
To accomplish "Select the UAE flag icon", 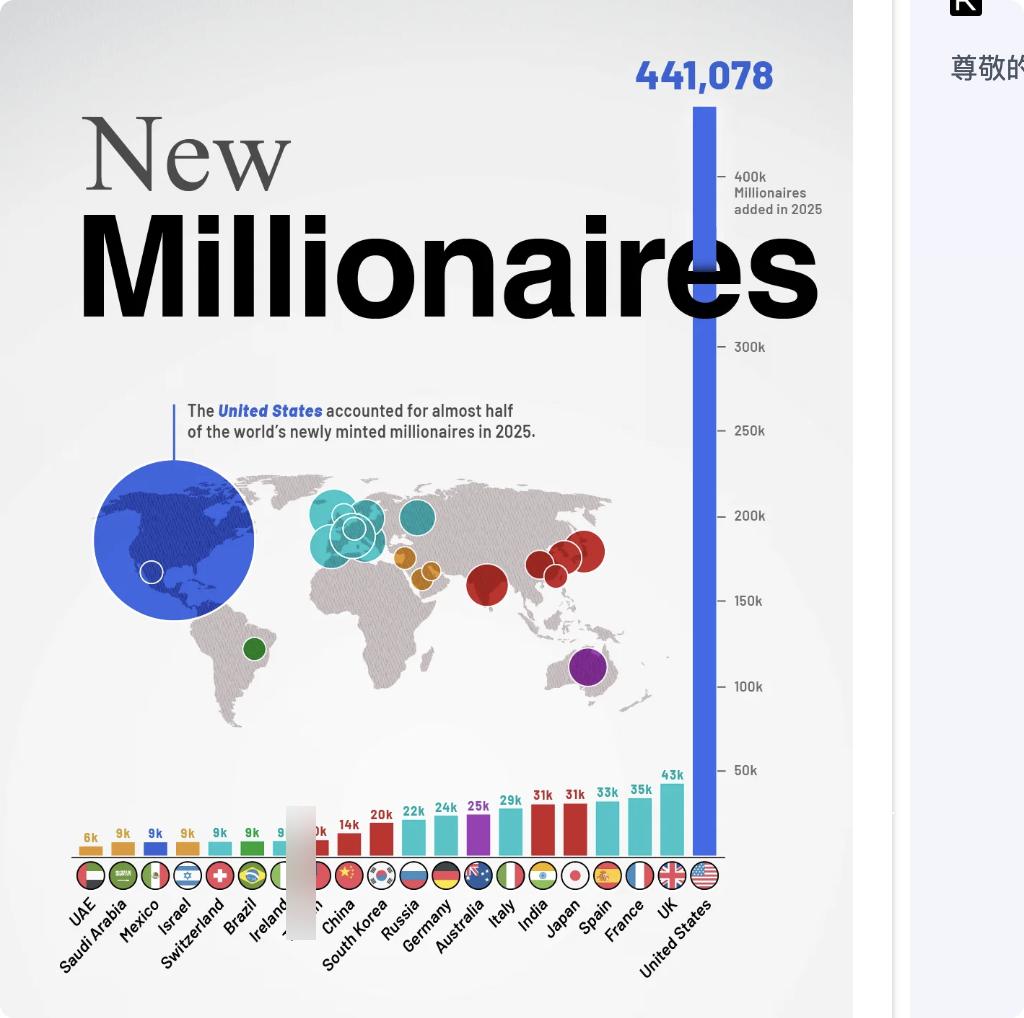I will [x=91, y=876].
